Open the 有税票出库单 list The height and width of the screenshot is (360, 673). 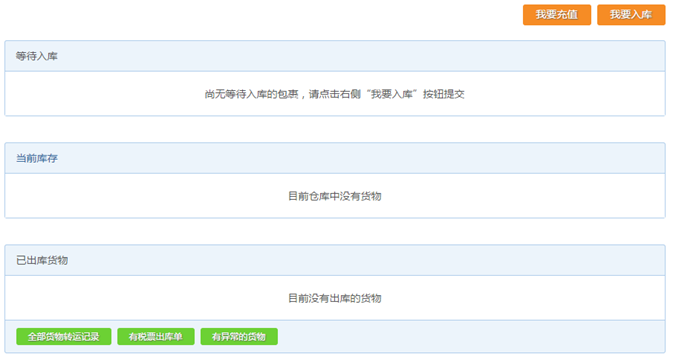click(x=156, y=336)
